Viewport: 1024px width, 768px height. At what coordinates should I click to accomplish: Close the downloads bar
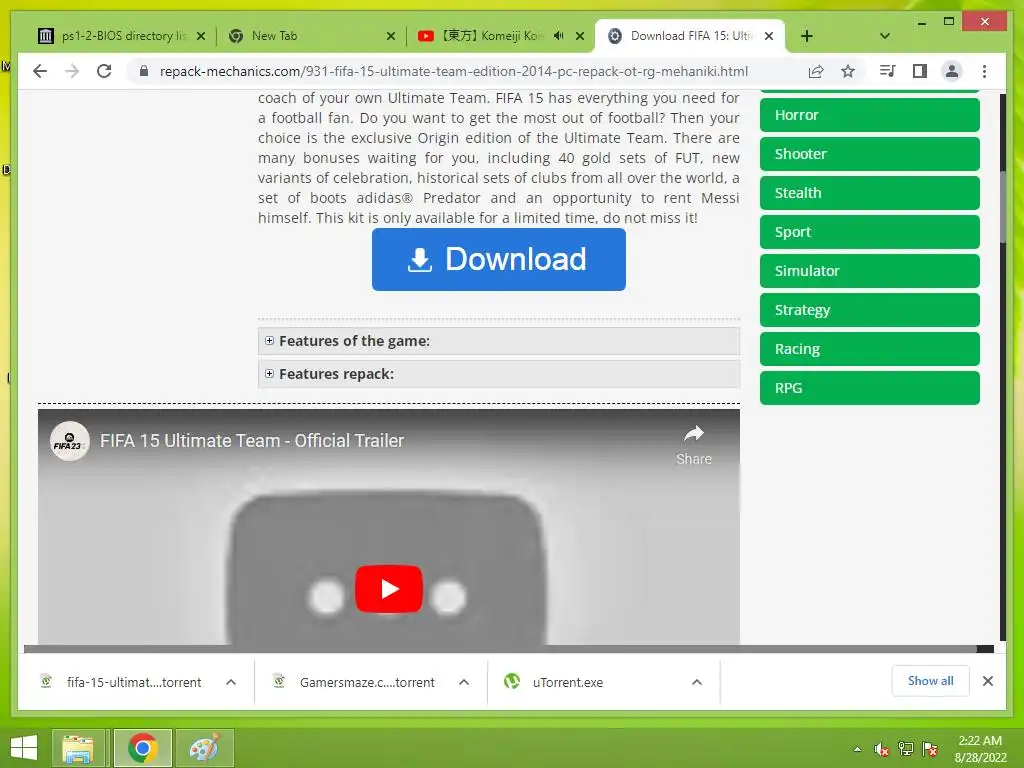pos(988,681)
